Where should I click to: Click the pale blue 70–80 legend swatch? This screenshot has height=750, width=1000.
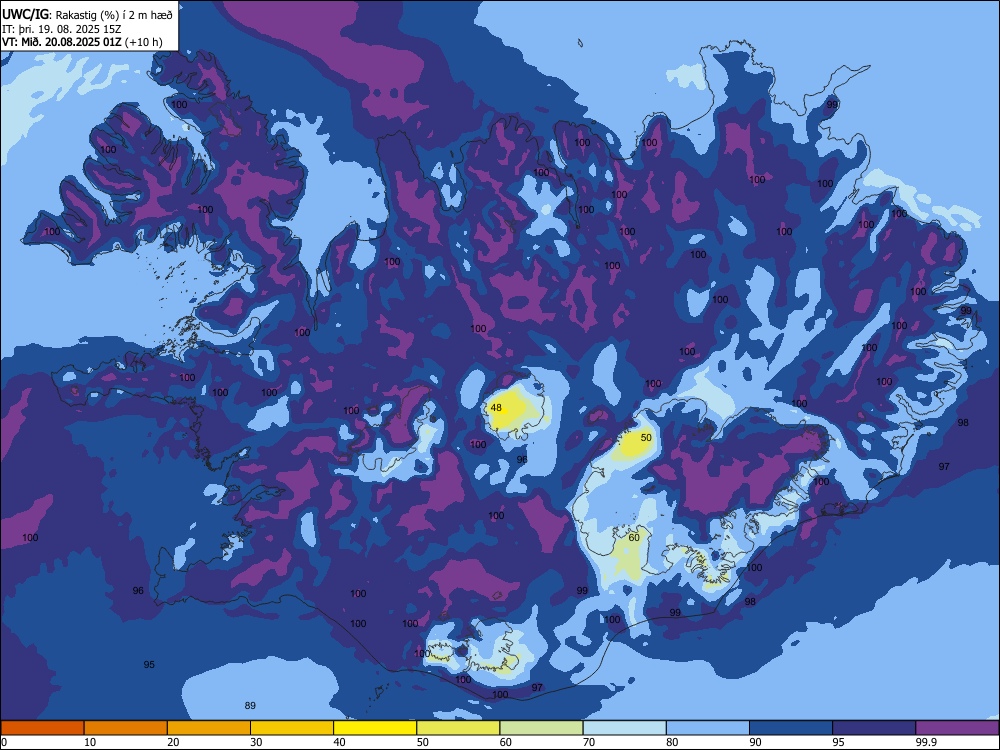(x=624, y=728)
